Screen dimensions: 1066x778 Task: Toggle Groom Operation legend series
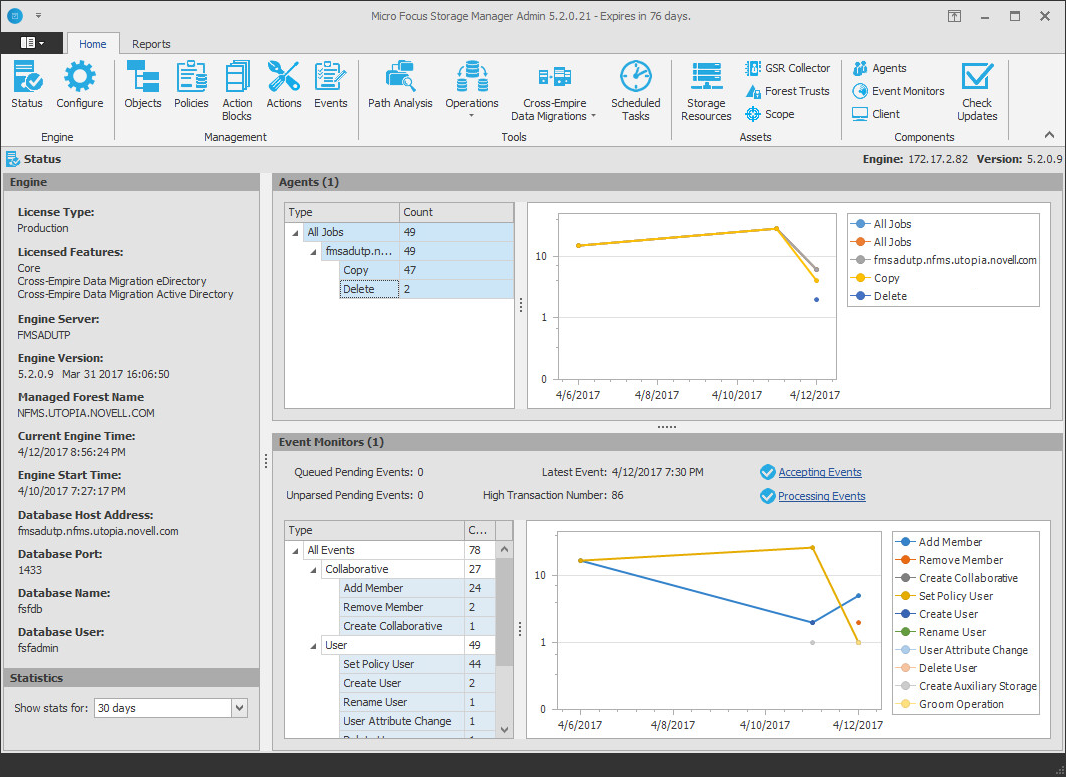[950, 704]
